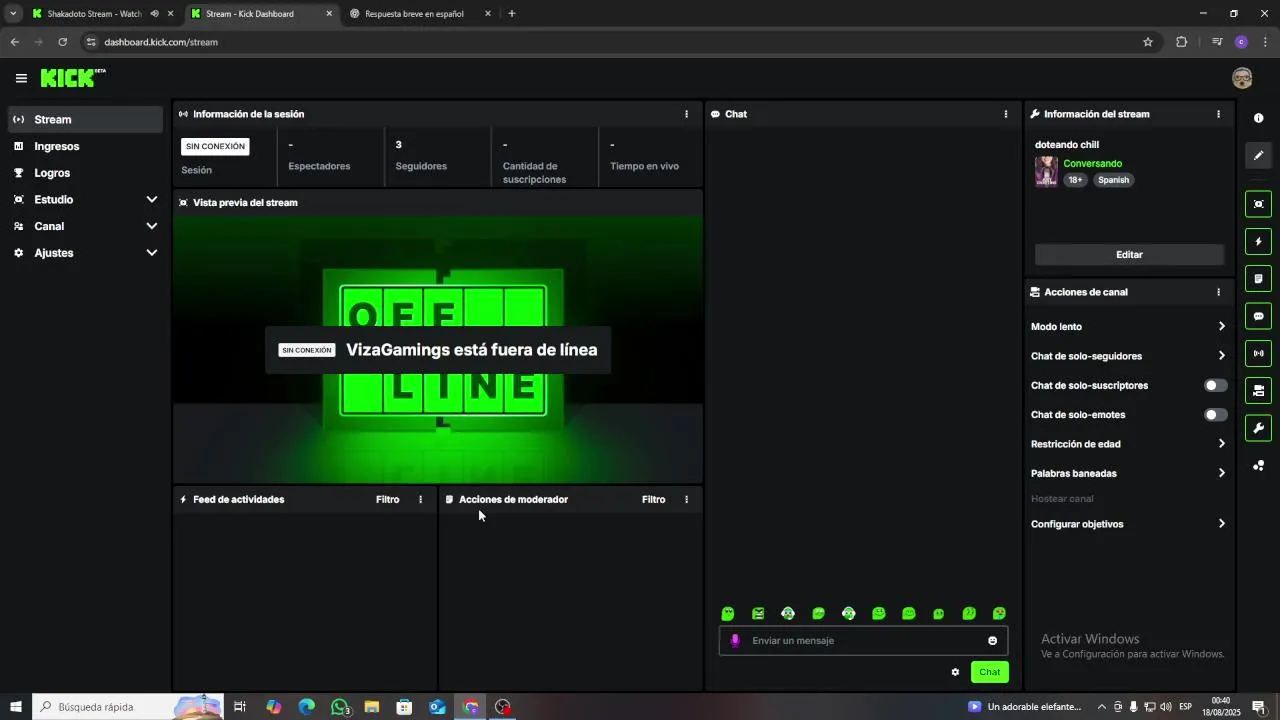1280x720 pixels.
Task: Click the info icon in right sidebar
Action: 1258,118
